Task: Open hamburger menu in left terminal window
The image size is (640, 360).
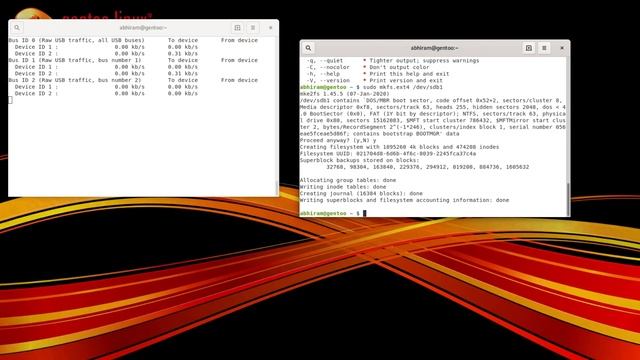Action: coord(253,28)
